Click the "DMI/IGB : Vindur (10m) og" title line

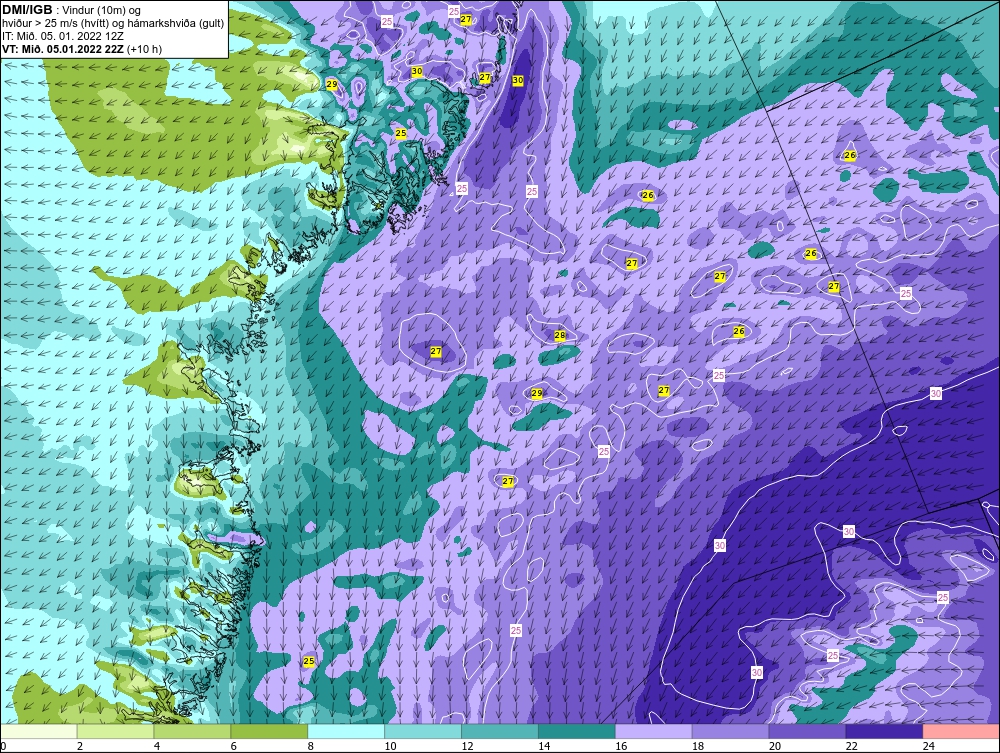(x=72, y=10)
